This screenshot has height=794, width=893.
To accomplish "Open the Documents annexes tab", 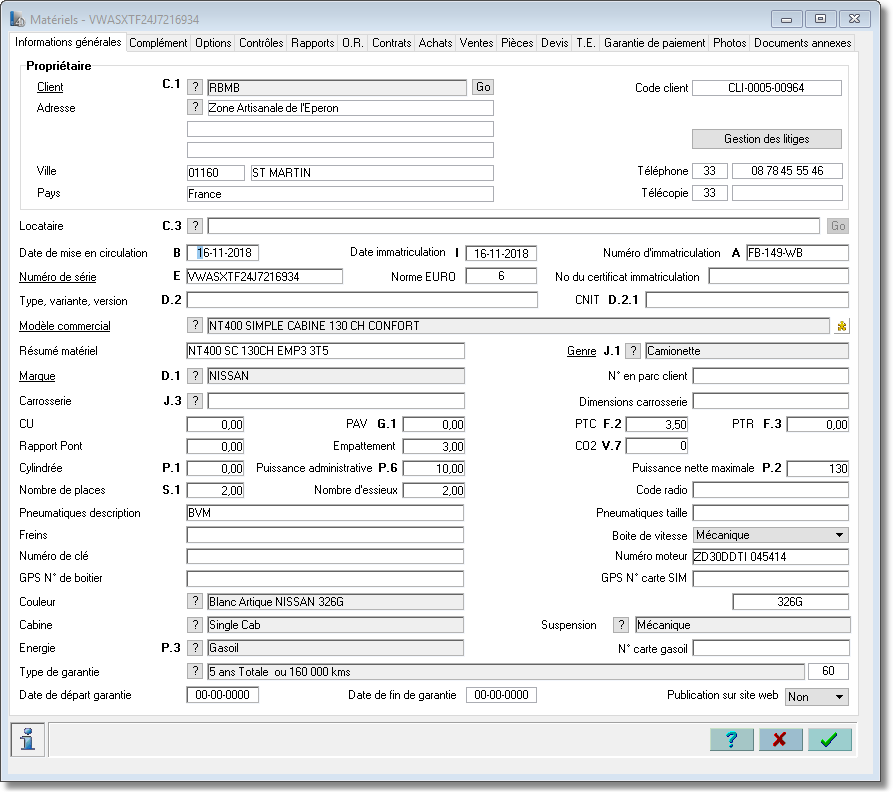I will (x=802, y=43).
